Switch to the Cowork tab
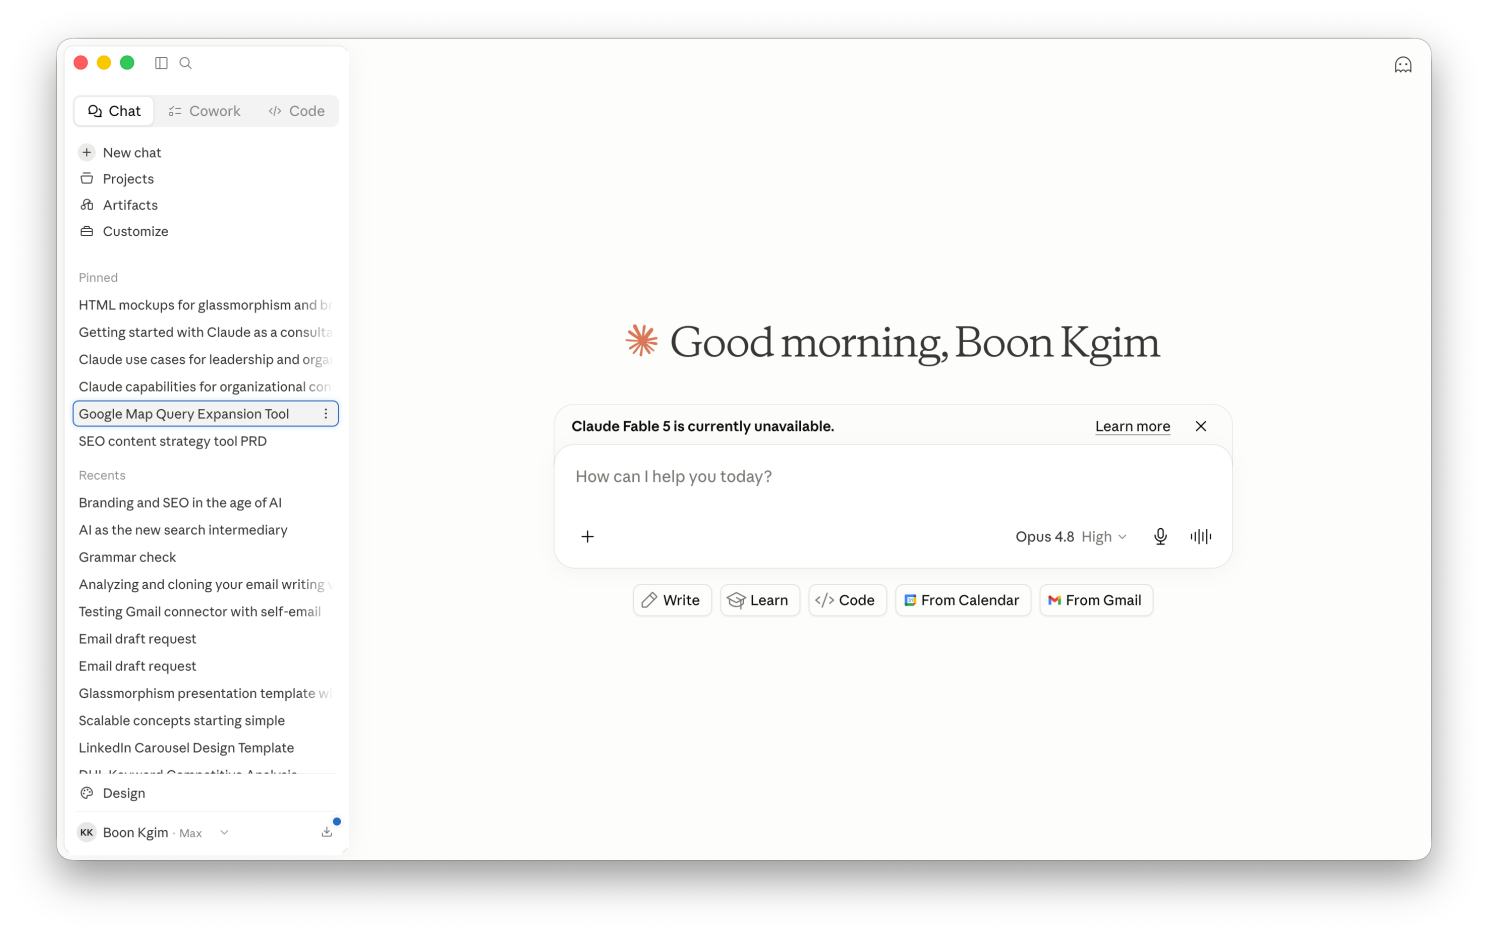 pos(204,111)
